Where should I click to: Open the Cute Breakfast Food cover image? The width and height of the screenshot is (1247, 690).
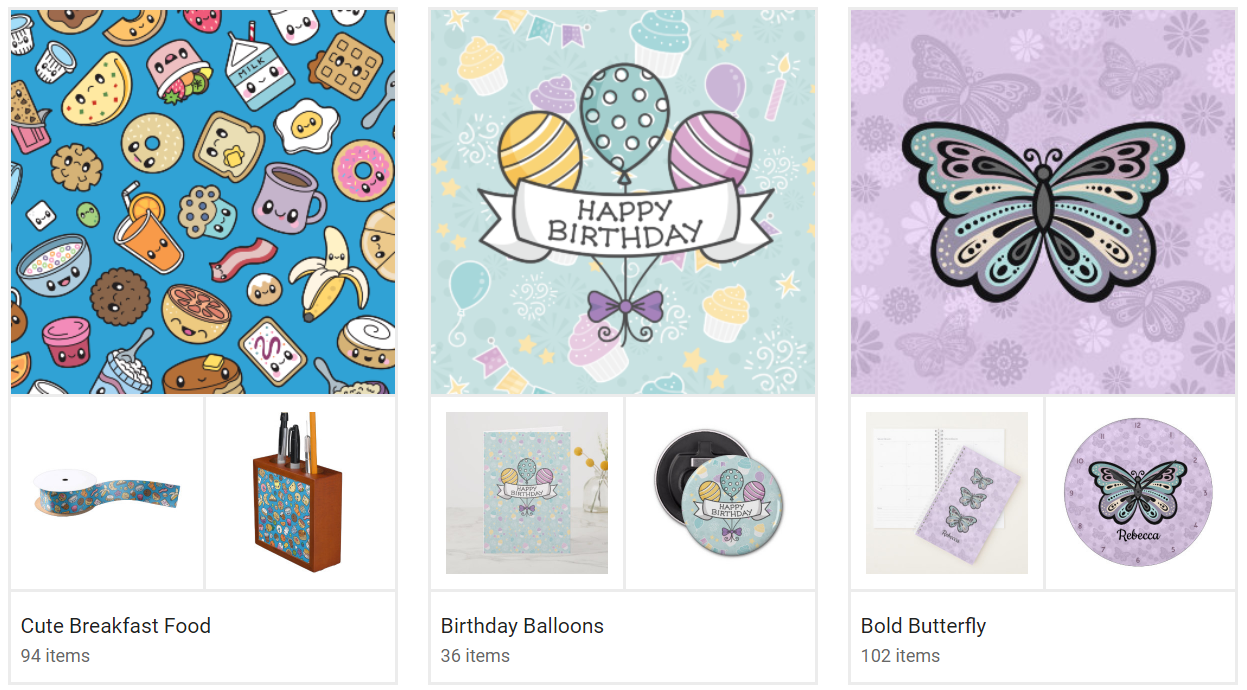(203, 203)
